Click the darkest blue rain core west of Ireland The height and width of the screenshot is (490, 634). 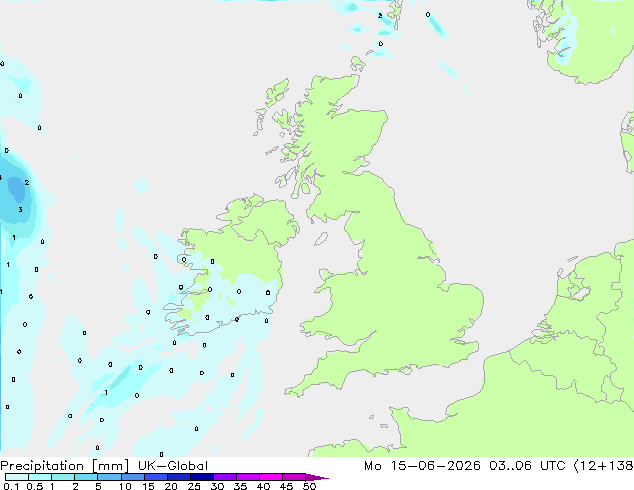point(17,189)
